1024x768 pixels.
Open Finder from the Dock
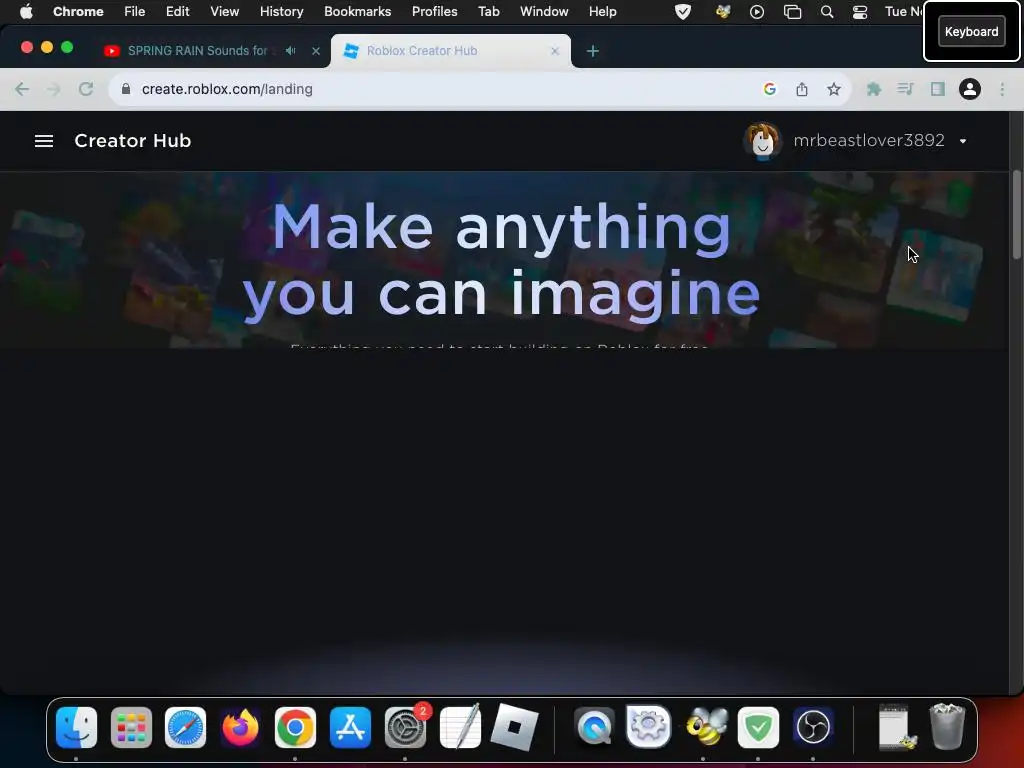click(x=76, y=728)
